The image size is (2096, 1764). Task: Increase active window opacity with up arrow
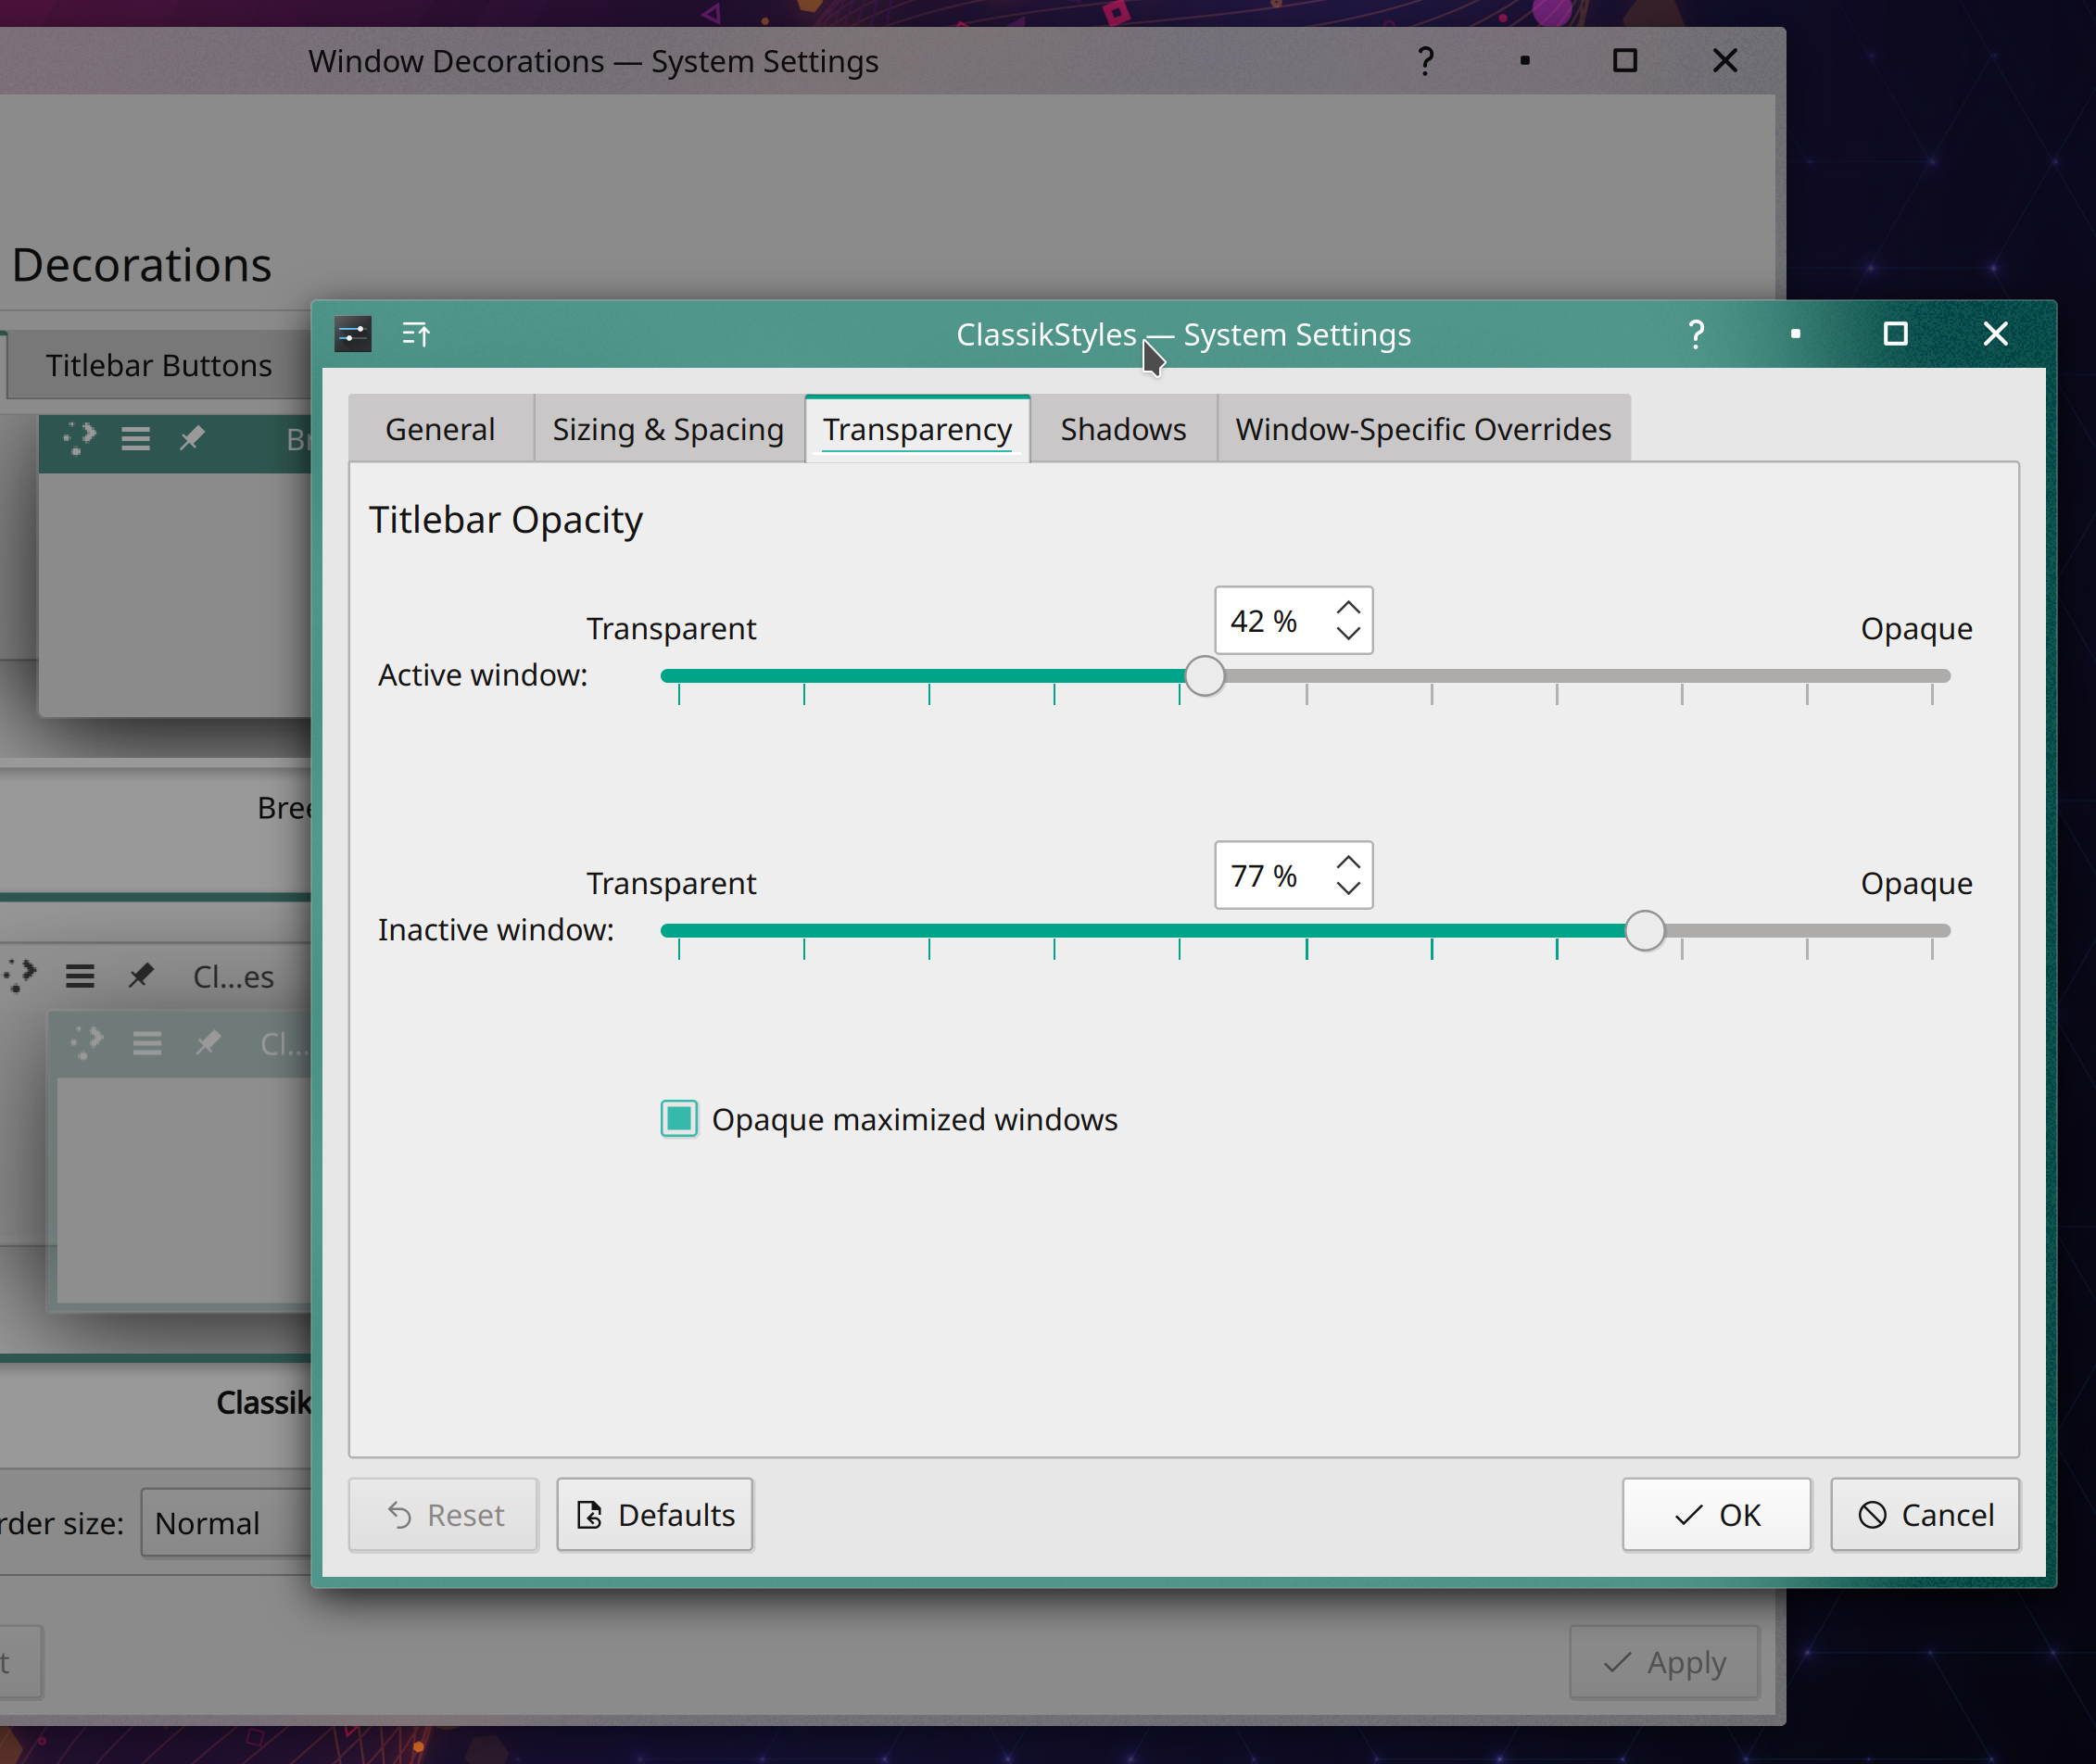coord(1348,608)
